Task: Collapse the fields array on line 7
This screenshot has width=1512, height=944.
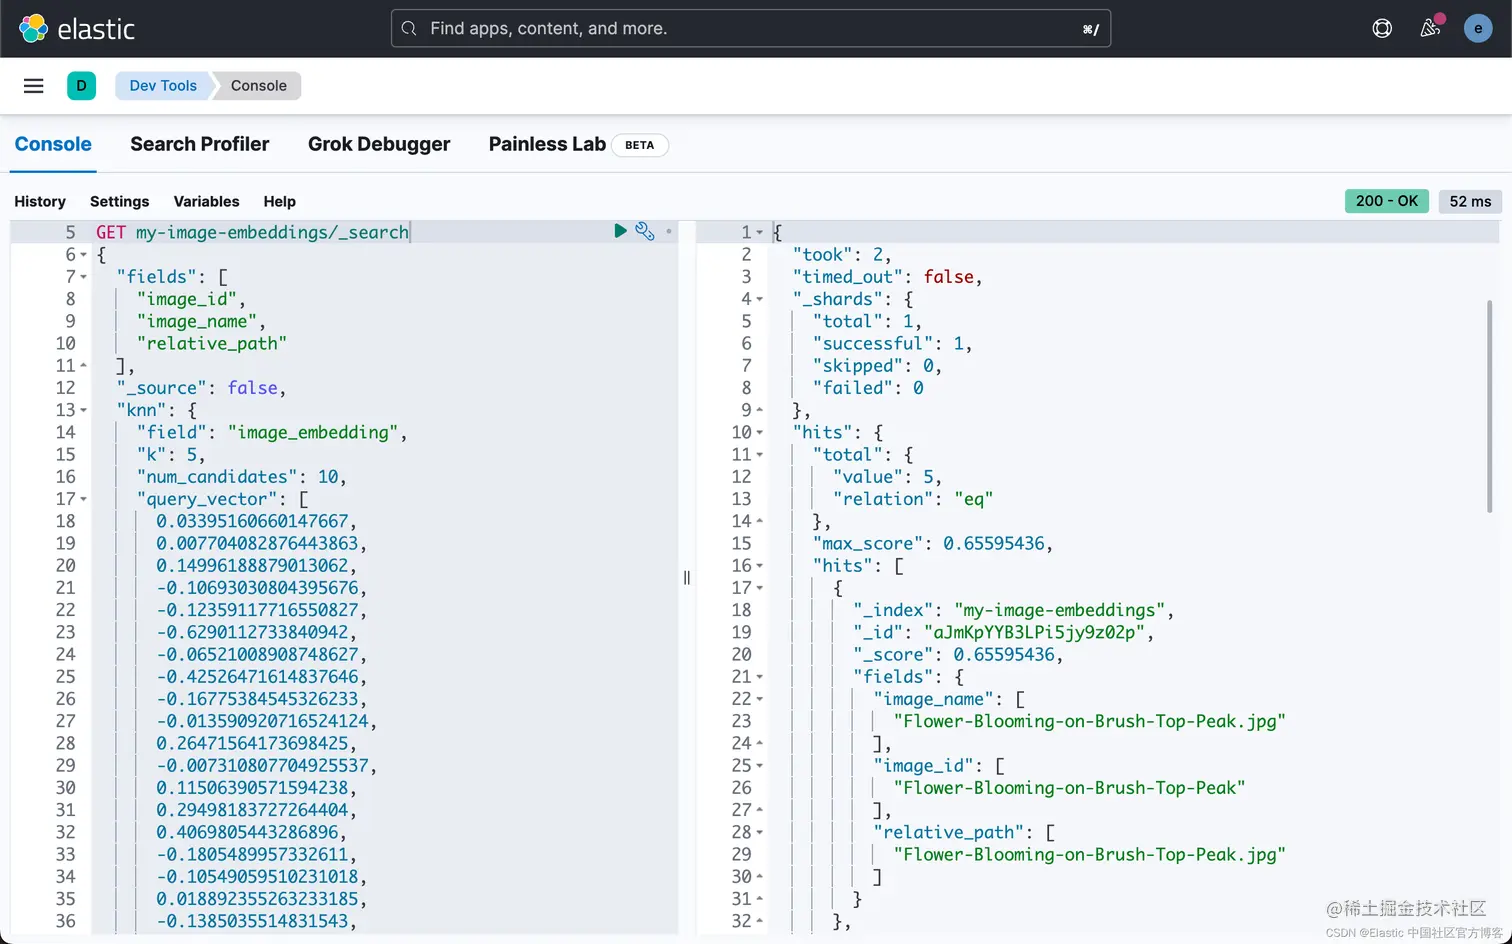Action: 83,277
